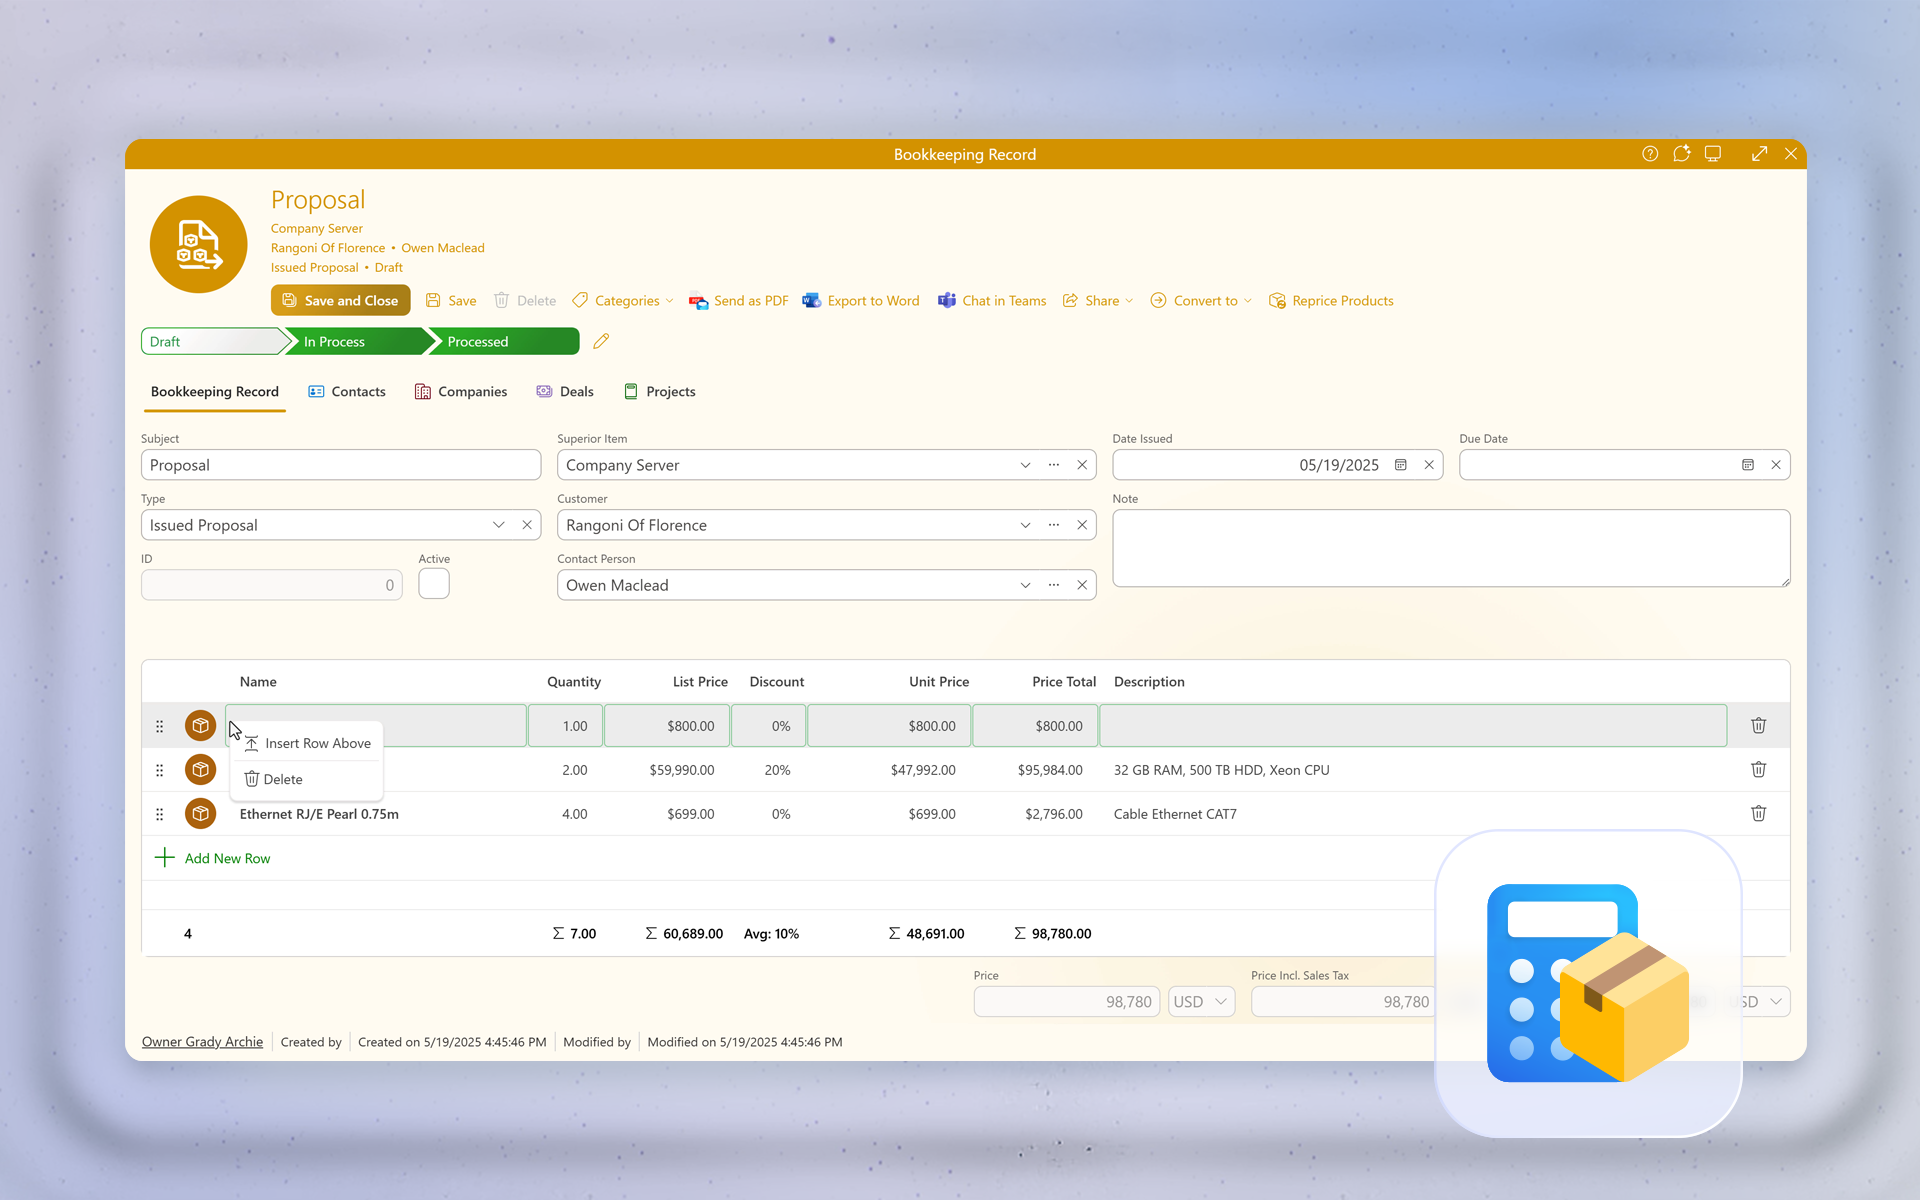
Task: Switch to the Deals tab
Action: [565, 391]
